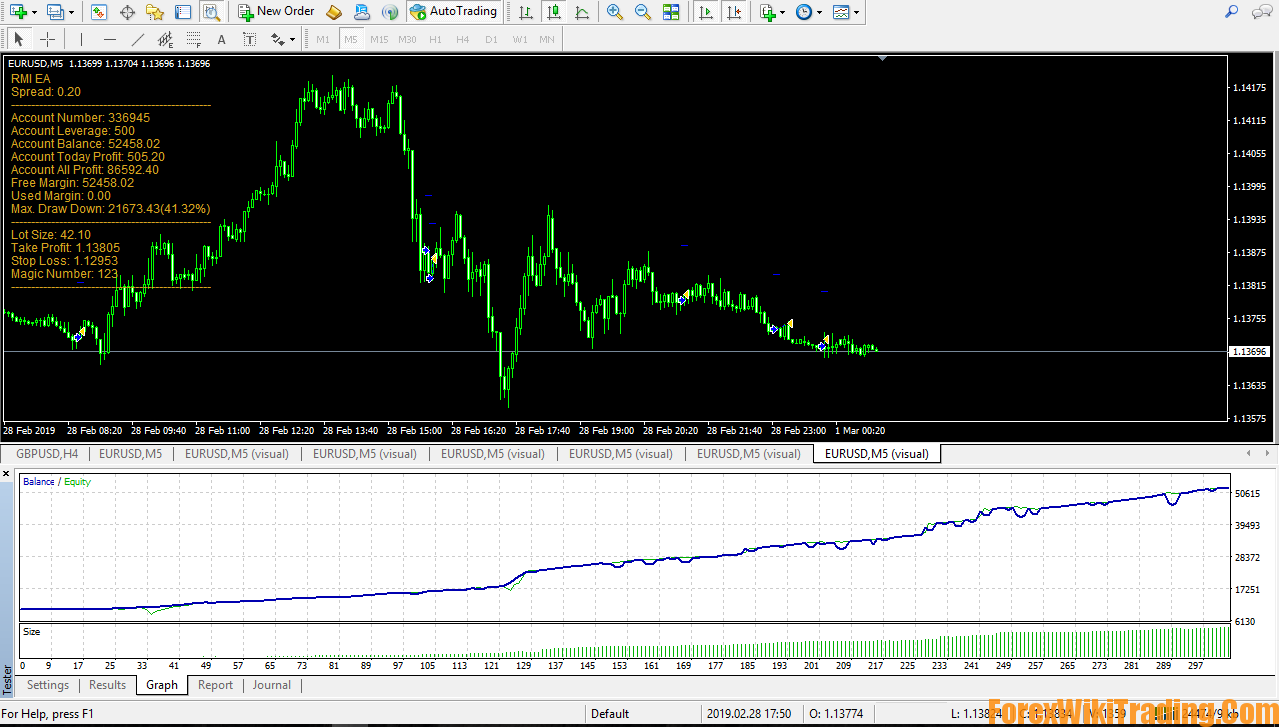
Task: Expand the Profiles dropdown arrow
Action: [71, 12]
